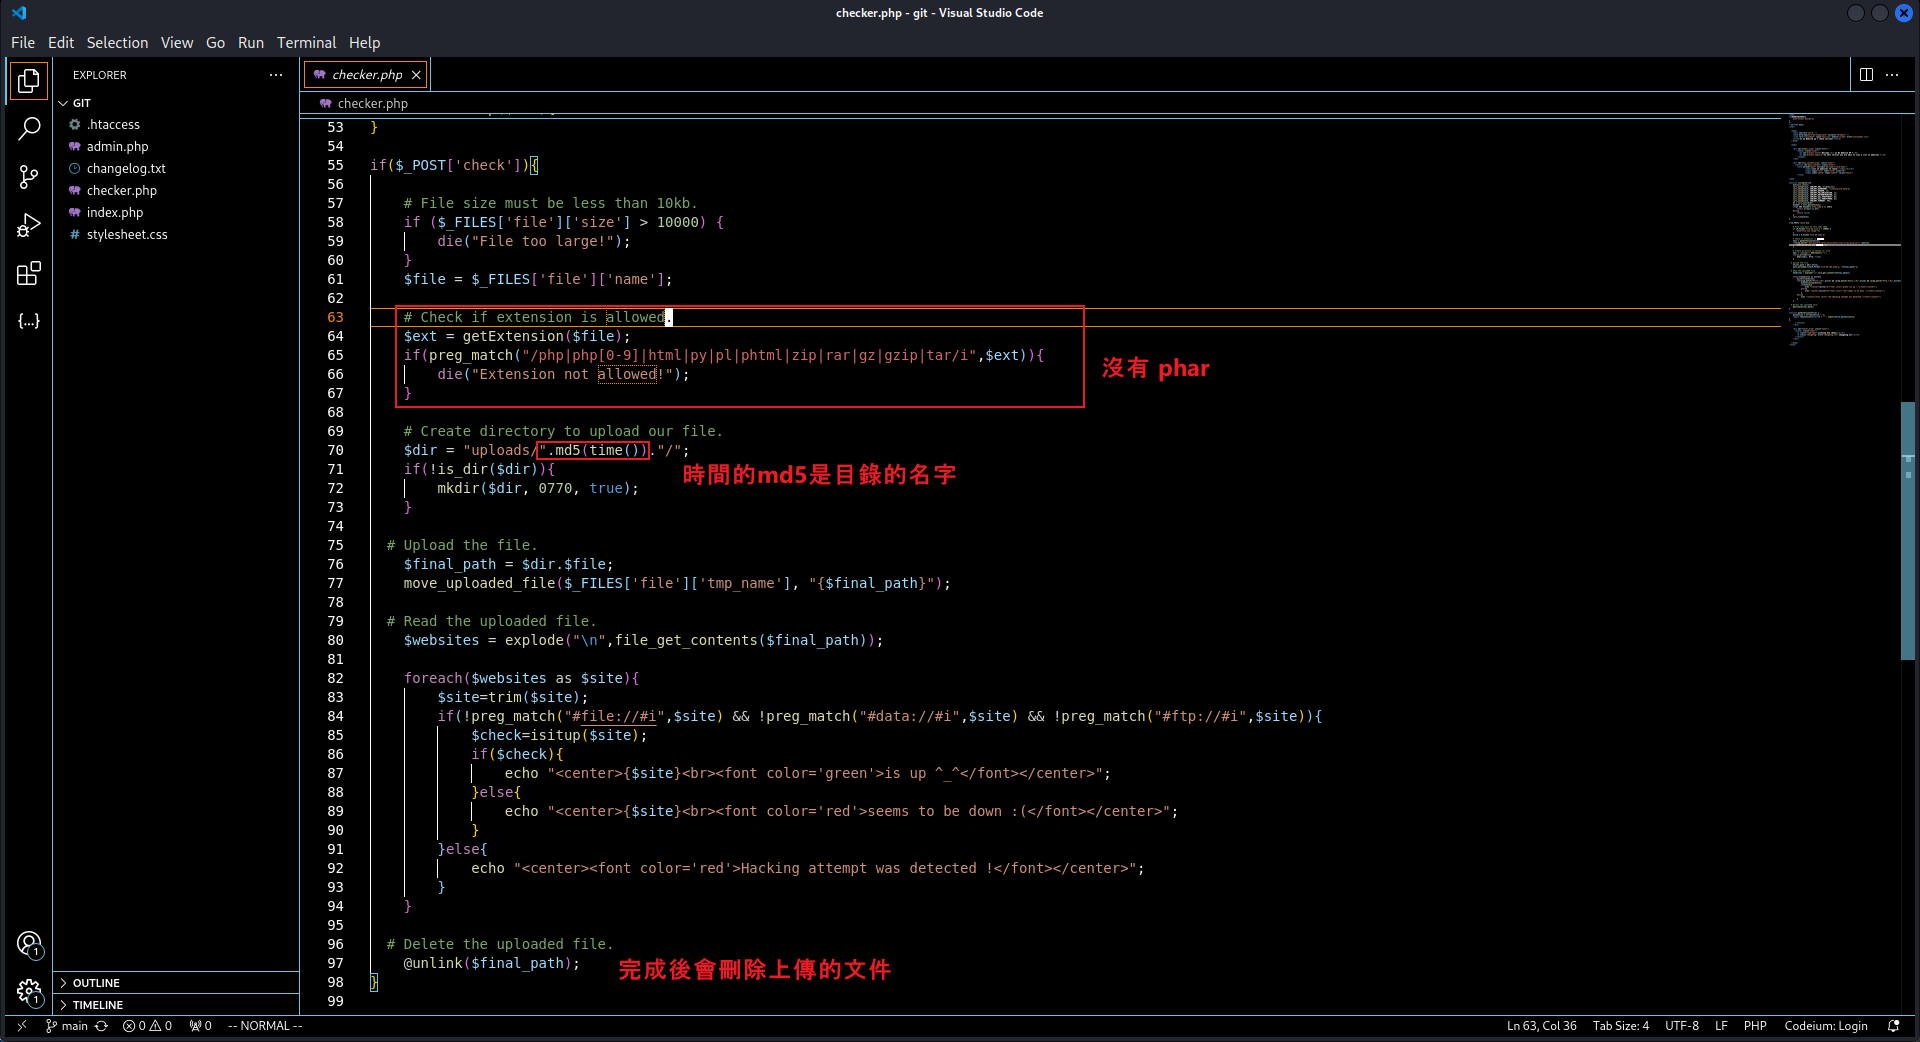Open the Extensions view
Image resolution: width=1920 pixels, height=1042 pixels.
28,273
